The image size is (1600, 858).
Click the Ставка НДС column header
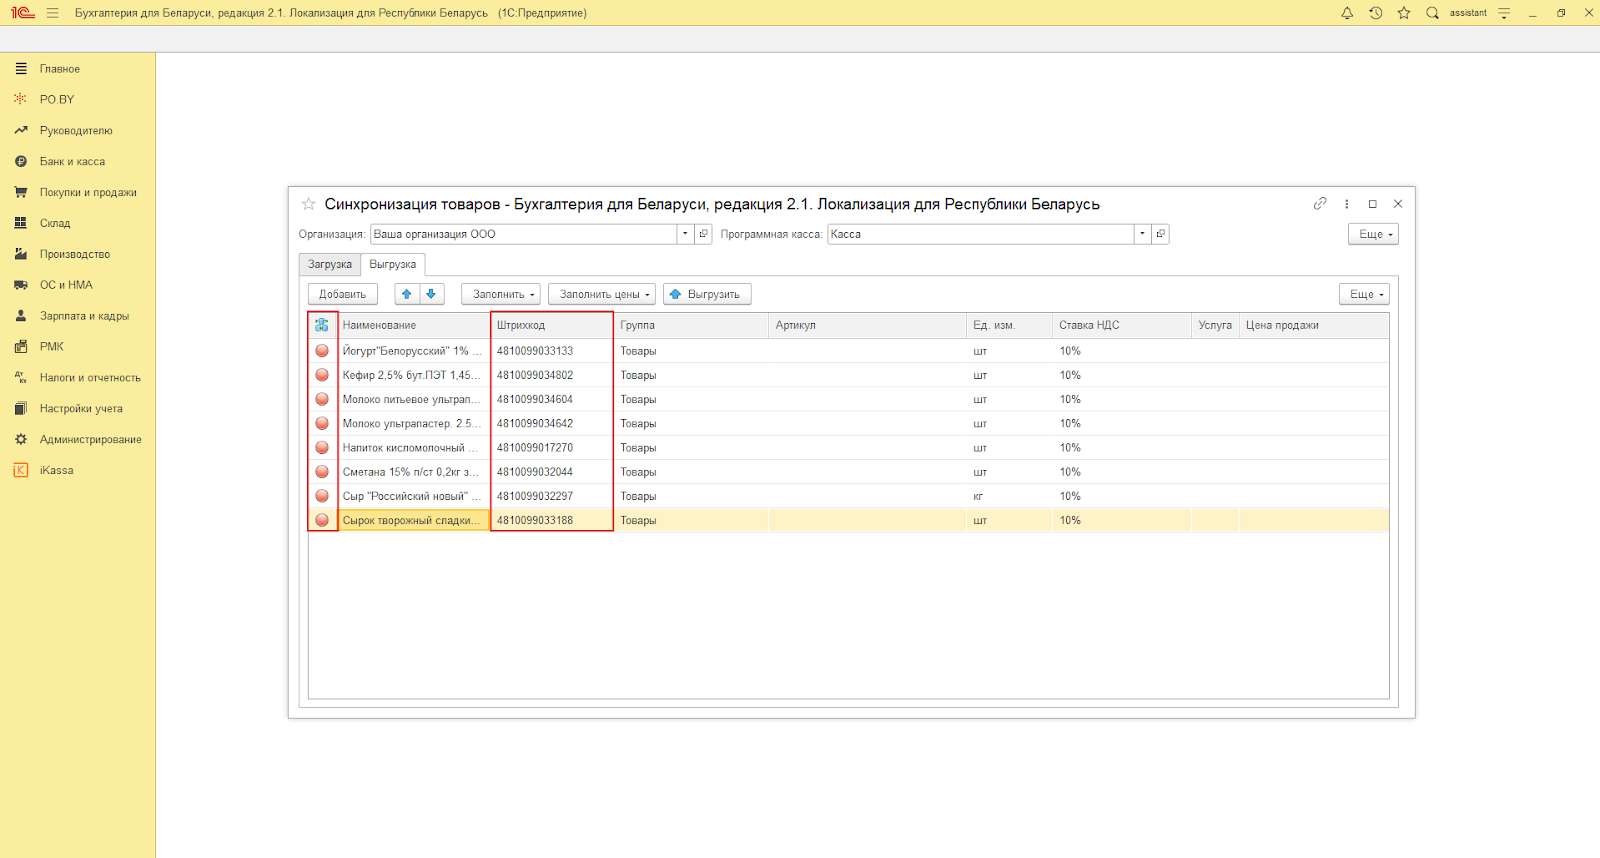pyautogui.click(x=1122, y=325)
